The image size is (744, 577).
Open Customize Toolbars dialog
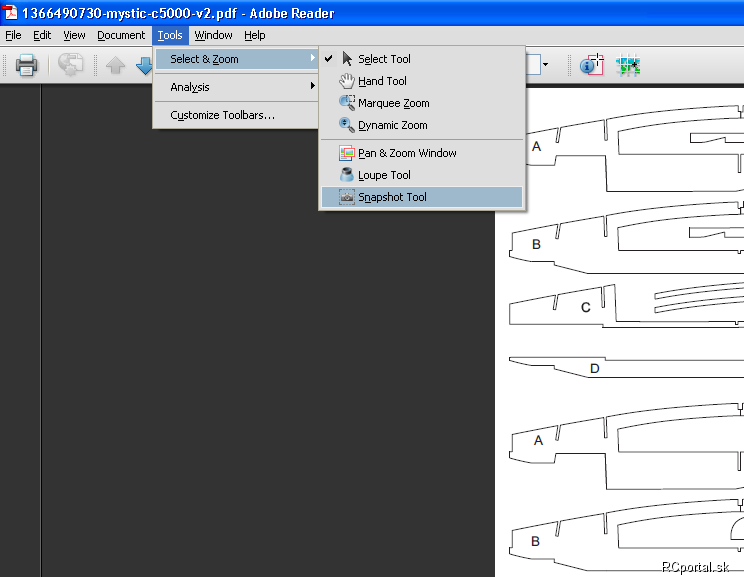point(236,115)
